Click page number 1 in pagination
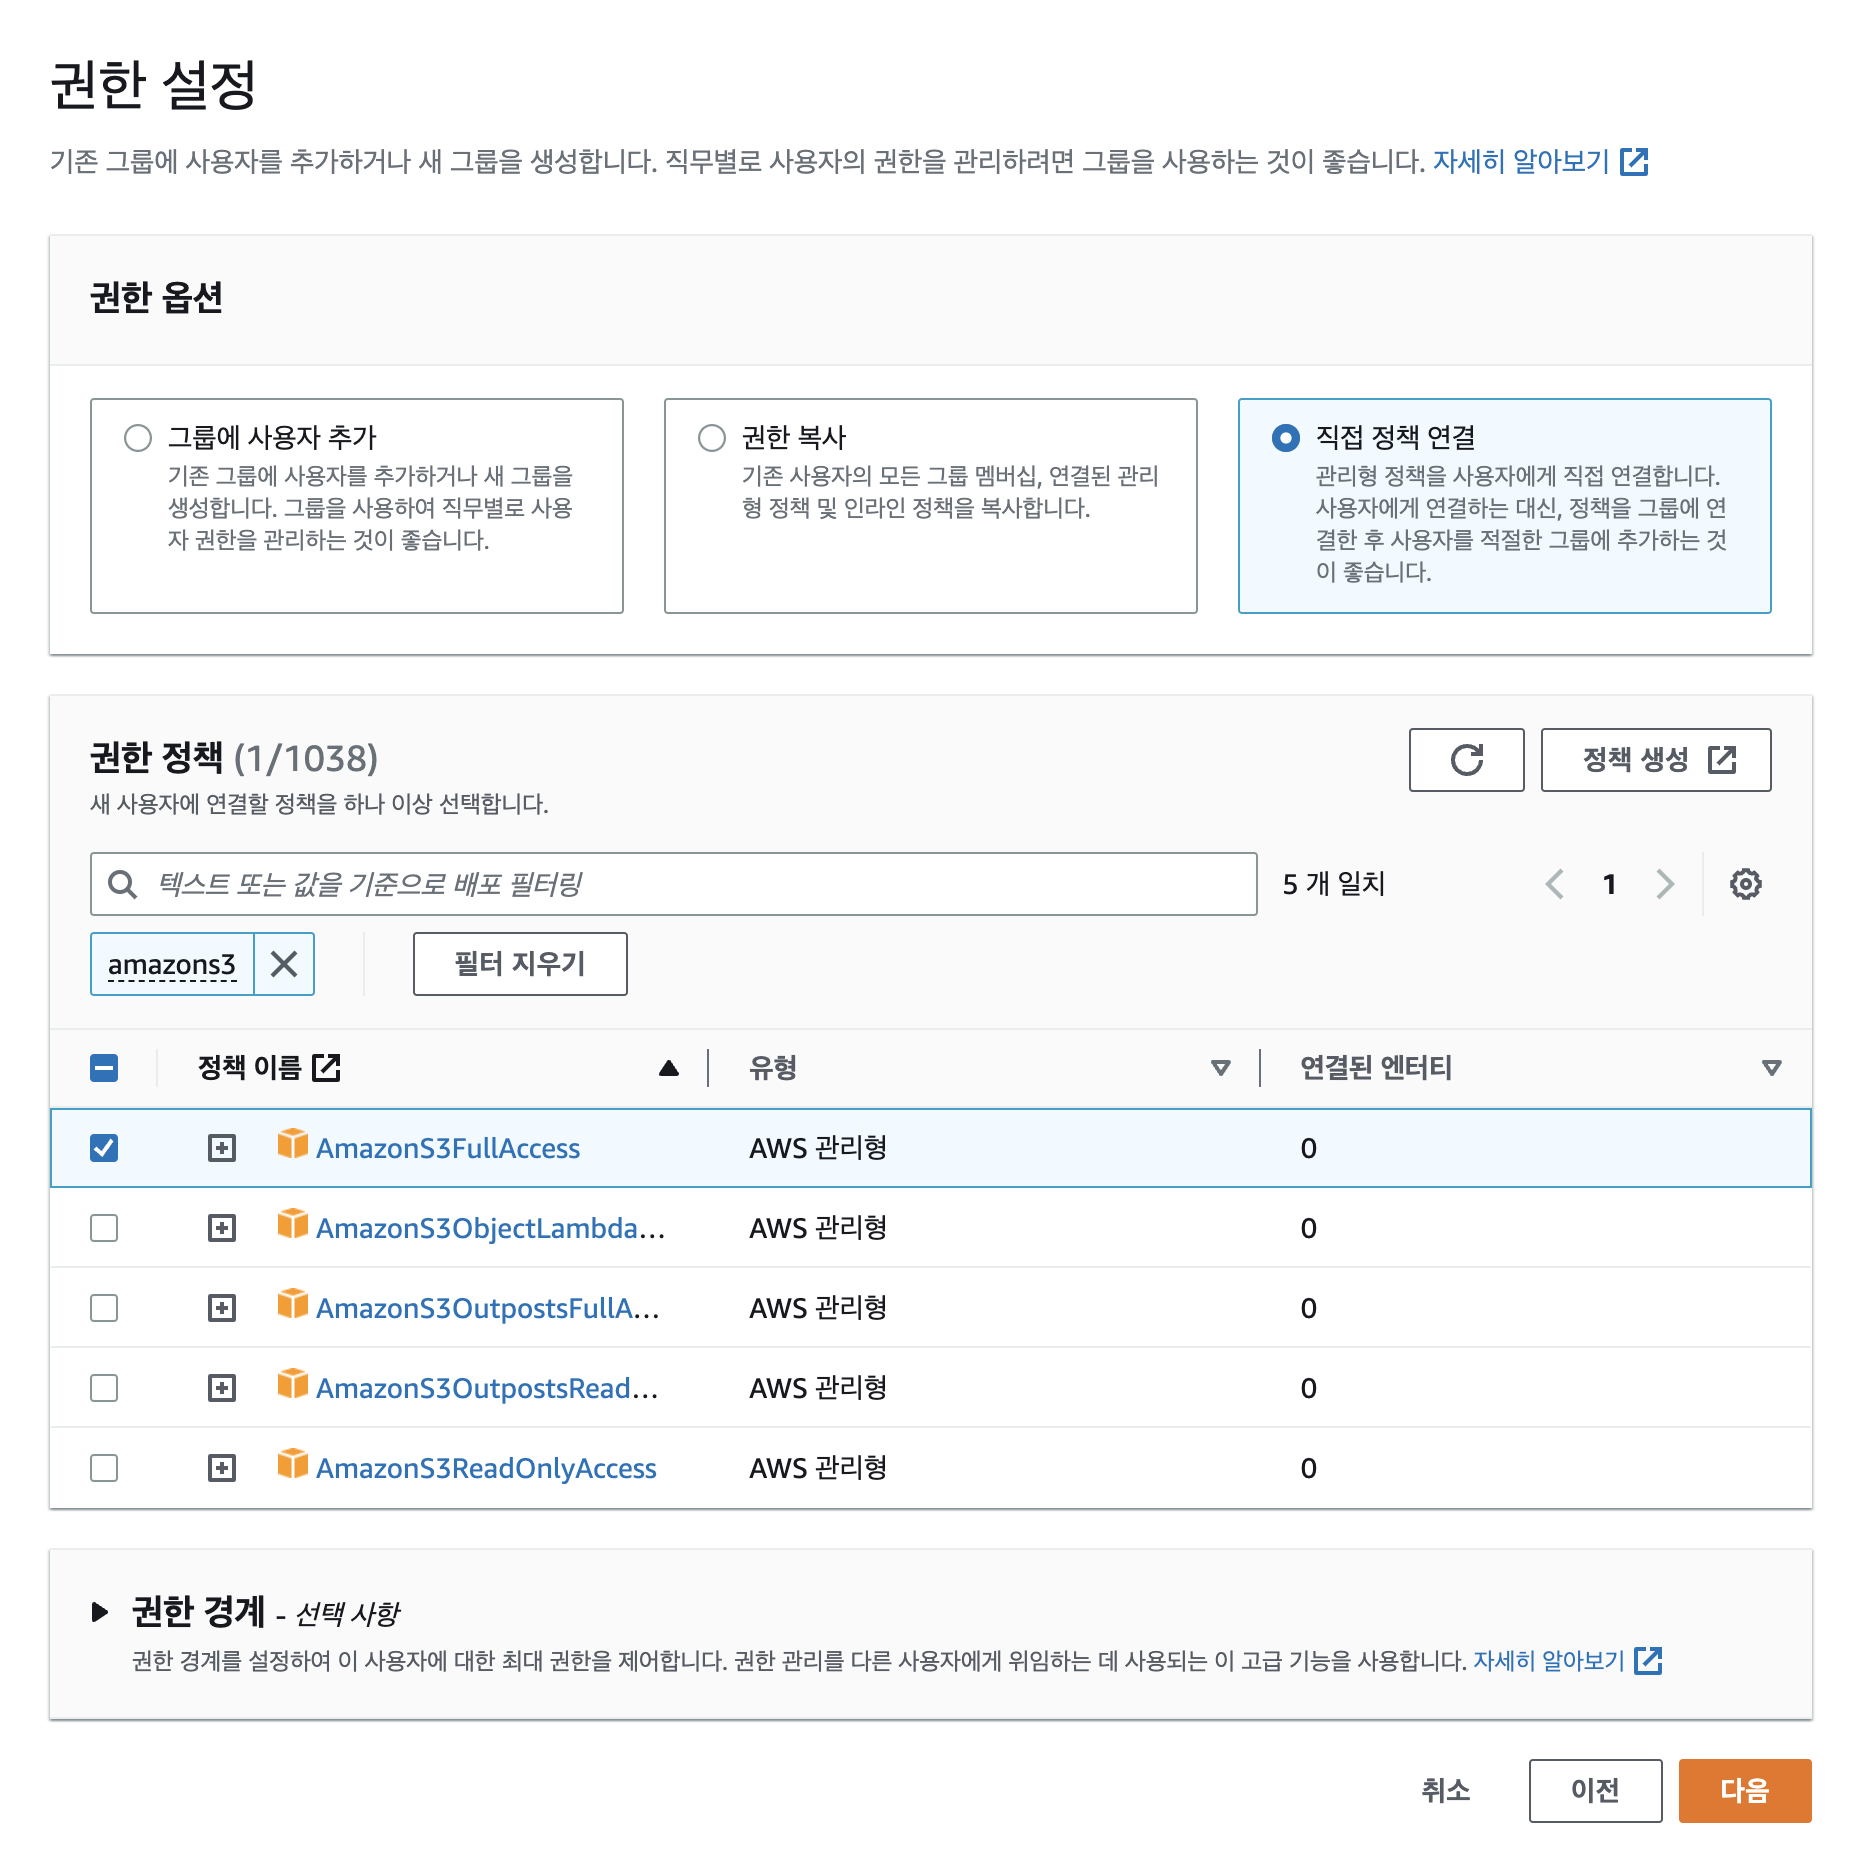The height and width of the screenshot is (1874, 1850). tap(1609, 884)
